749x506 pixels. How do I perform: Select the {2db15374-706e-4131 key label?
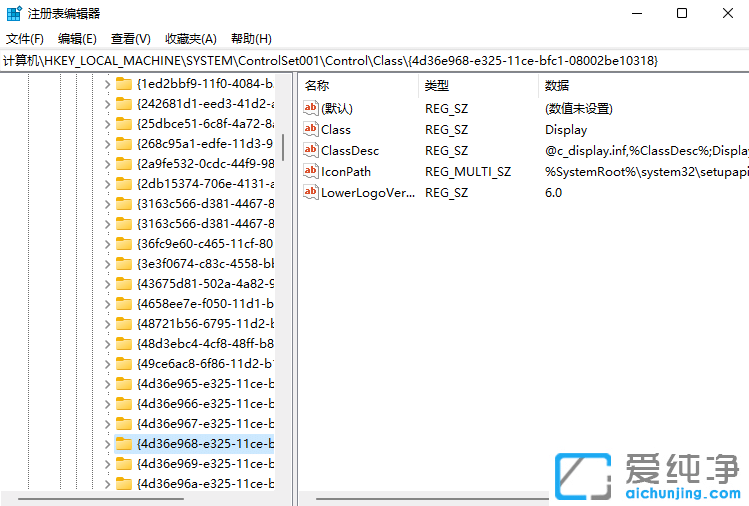[x=205, y=184]
